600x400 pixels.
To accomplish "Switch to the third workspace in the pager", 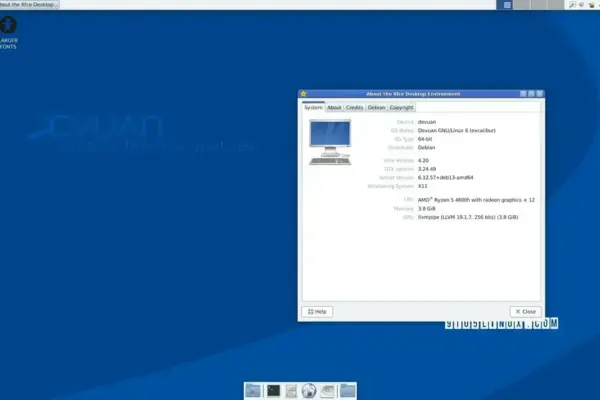I will point(538,5).
